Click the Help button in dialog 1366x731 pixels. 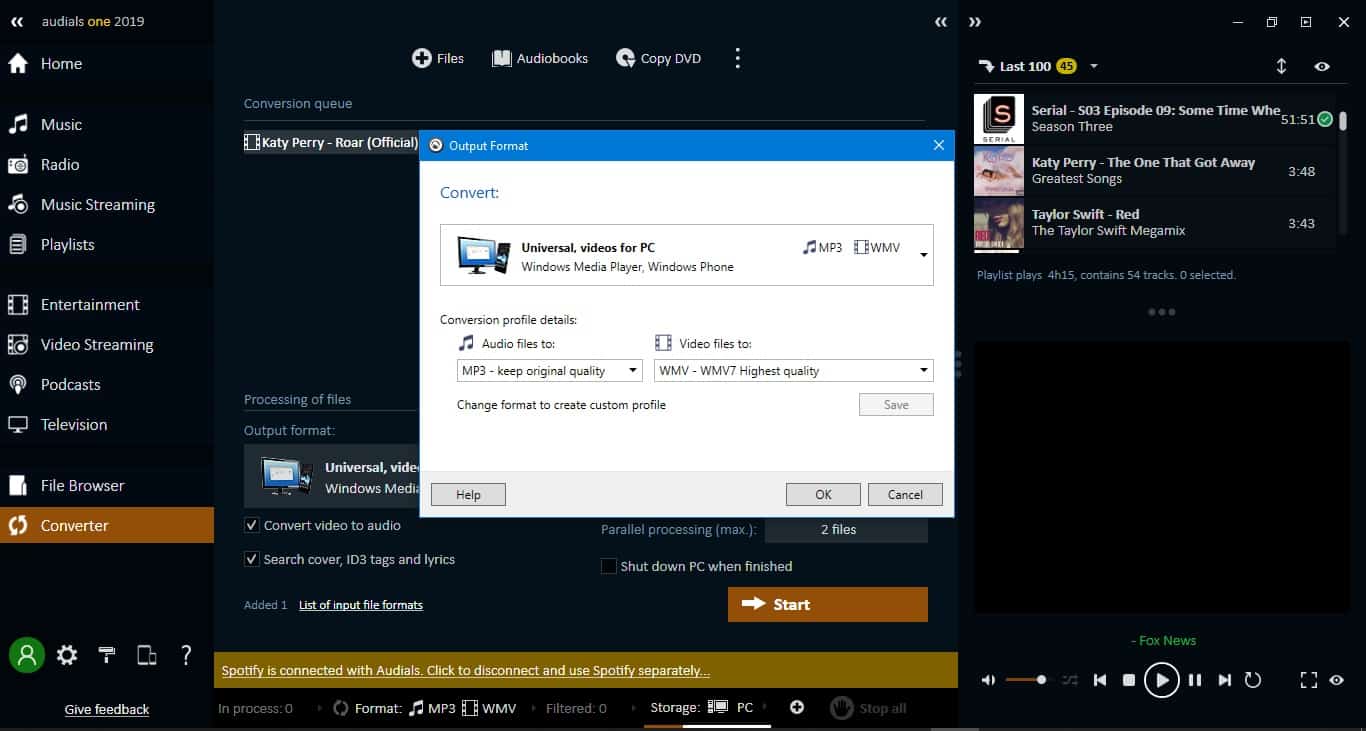(468, 495)
